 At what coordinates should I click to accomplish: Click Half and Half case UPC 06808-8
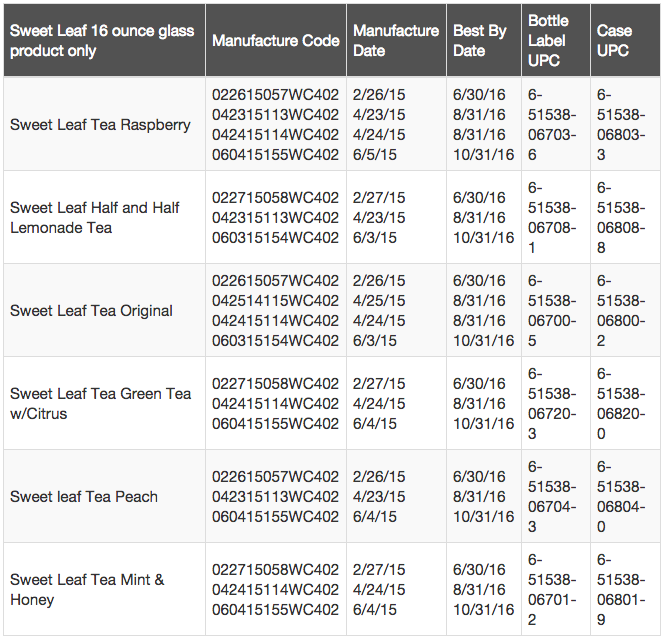(621, 218)
